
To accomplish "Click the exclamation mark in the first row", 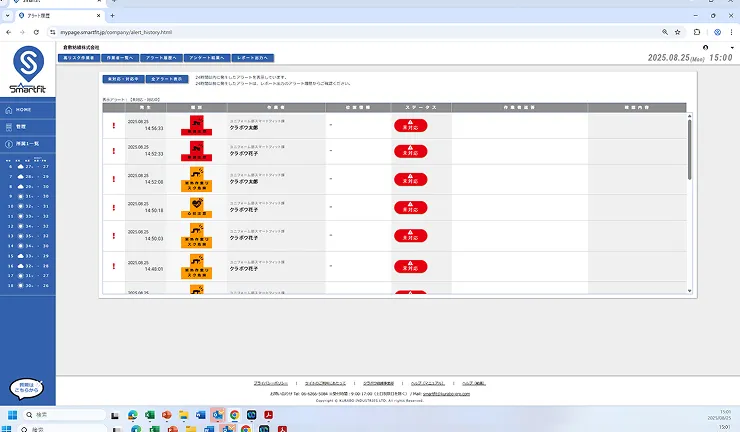I will (114, 126).
